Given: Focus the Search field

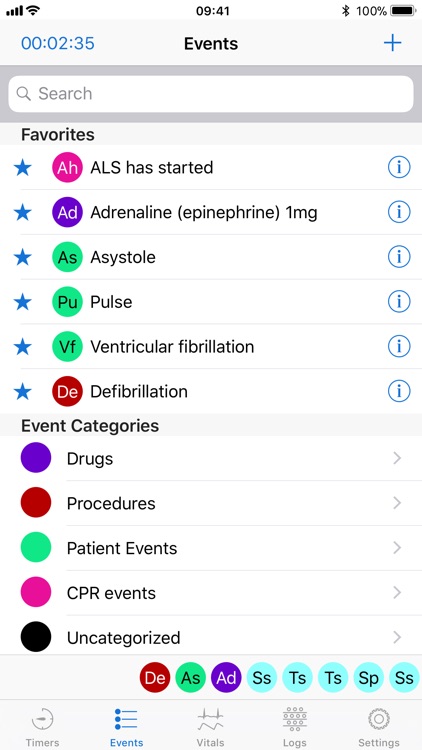Looking at the screenshot, I should point(211,94).
